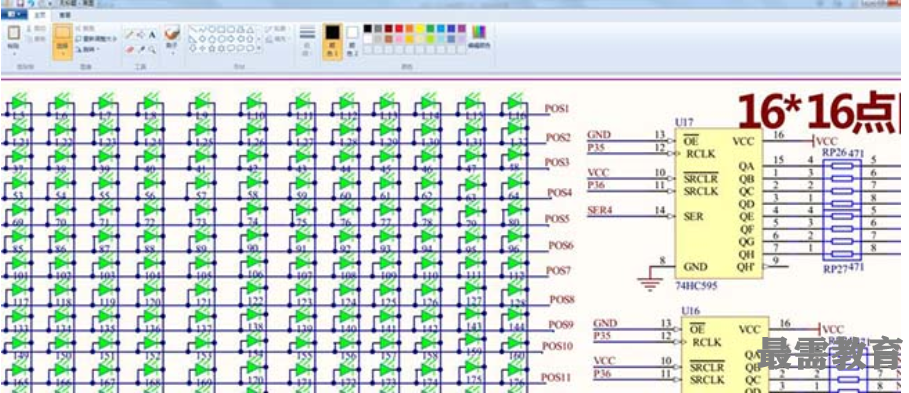Select the Text tool
Image resolution: width=909 pixels, height=393 pixels.
[x=152, y=34]
